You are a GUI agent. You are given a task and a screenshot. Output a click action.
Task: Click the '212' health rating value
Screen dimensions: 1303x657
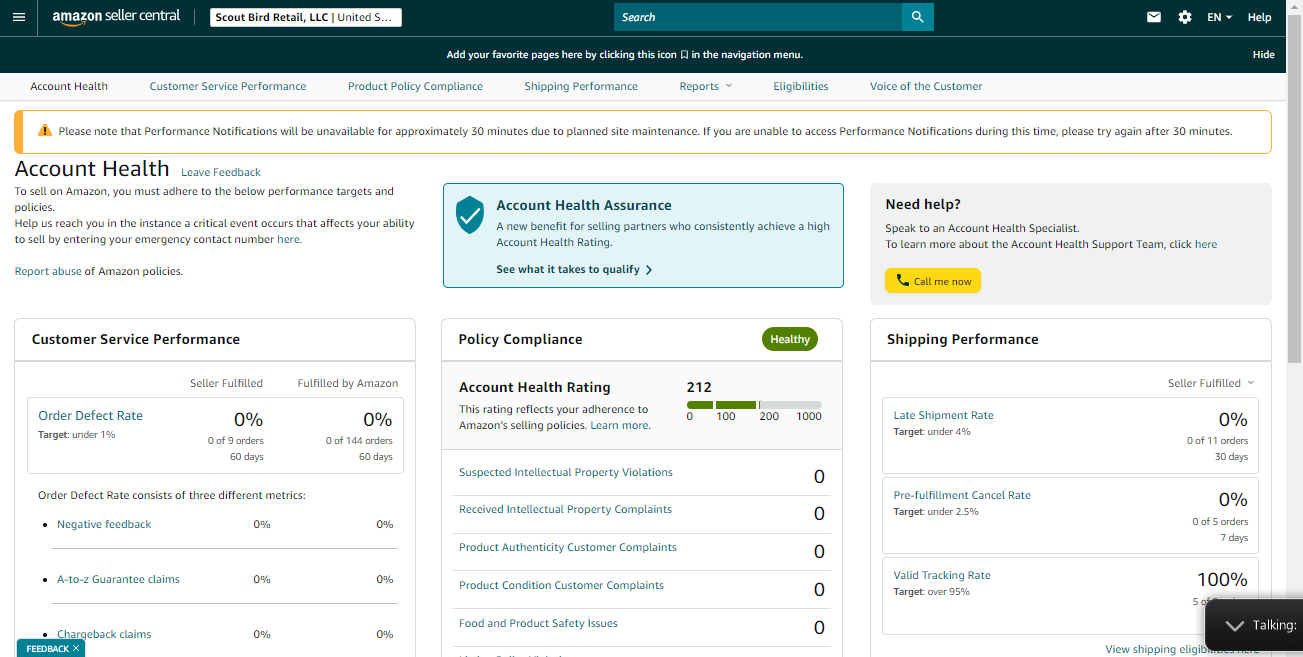coord(699,387)
